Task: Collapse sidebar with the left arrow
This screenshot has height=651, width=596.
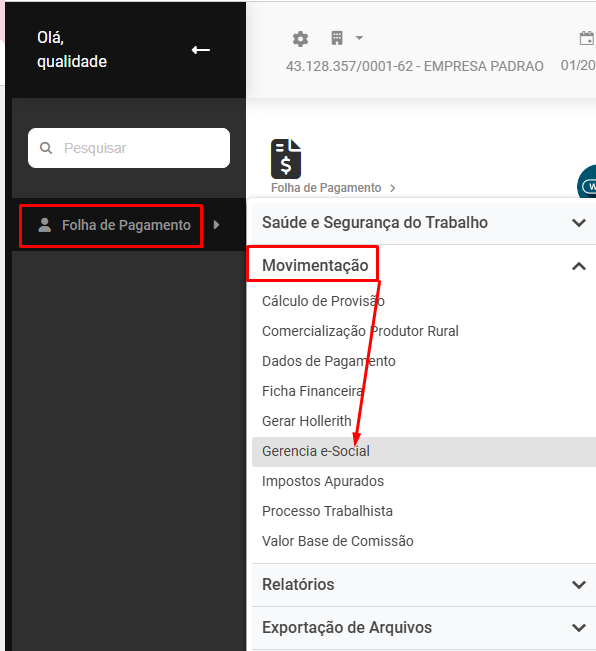Action: pyautogui.click(x=201, y=50)
